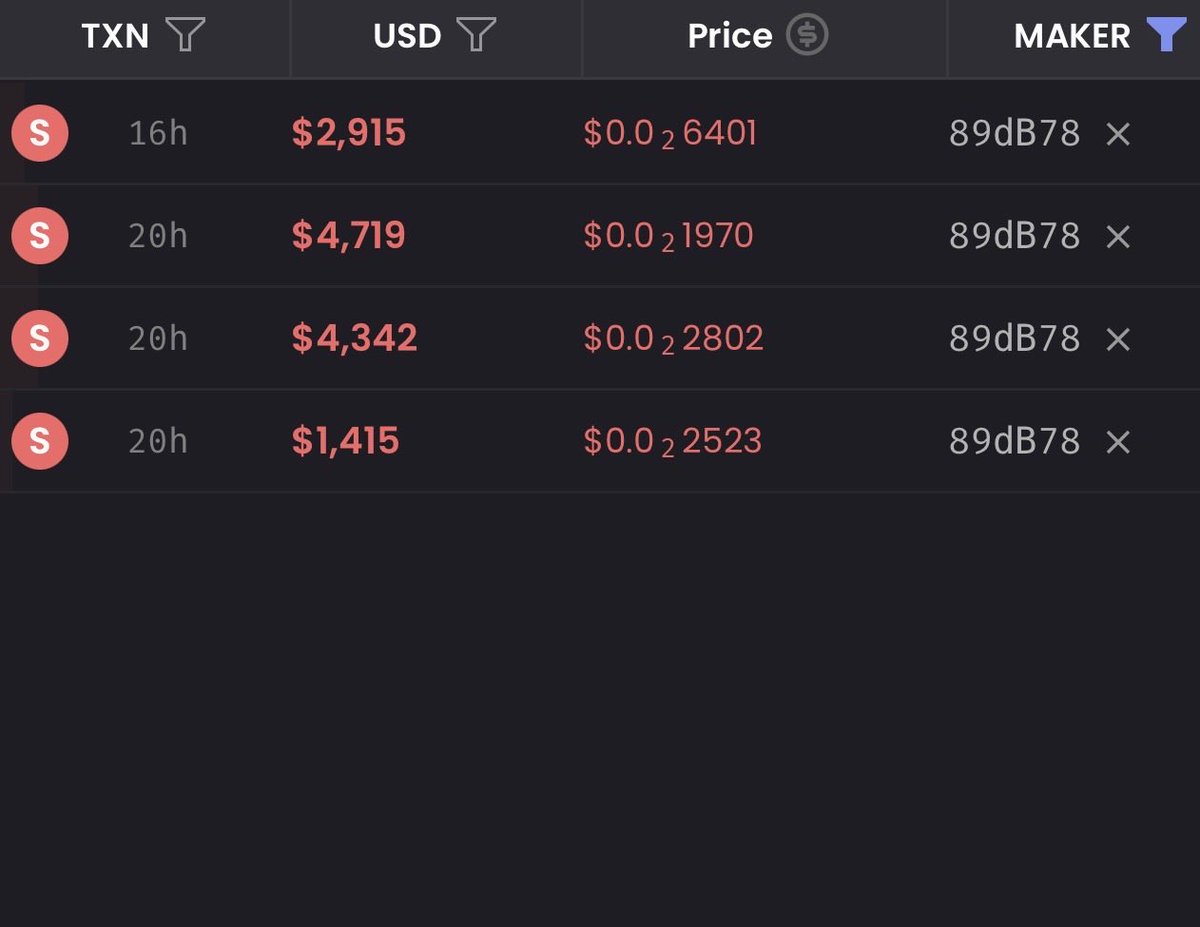Click the sell badge on the $4,719 row
The height and width of the screenshot is (927, 1200).
tap(40, 236)
